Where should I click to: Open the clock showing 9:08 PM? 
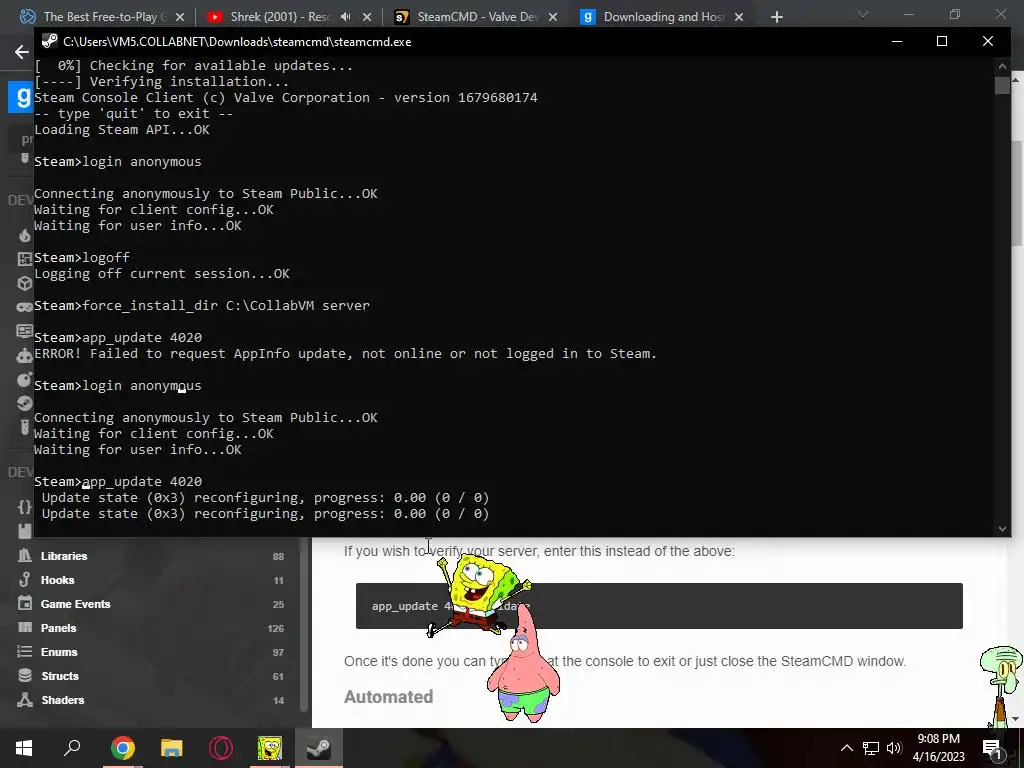938,748
